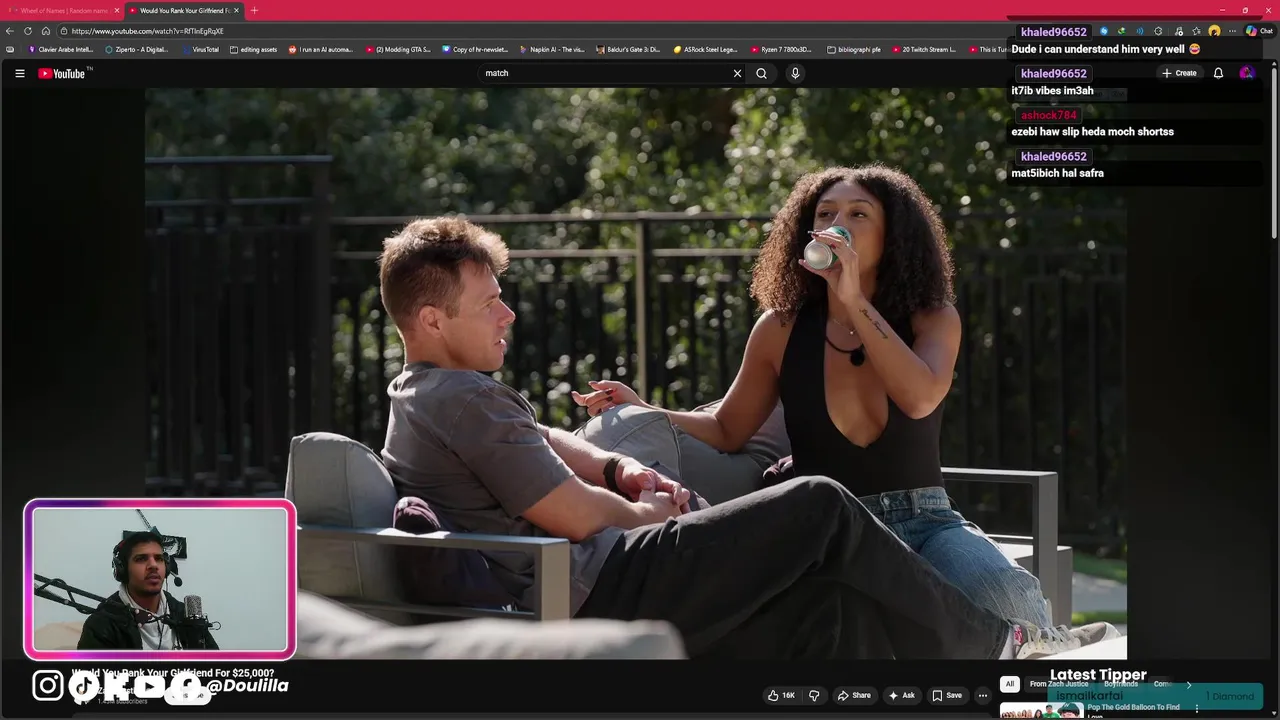
Task: Dislike the video with thumbs down
Action: (814, 695)
